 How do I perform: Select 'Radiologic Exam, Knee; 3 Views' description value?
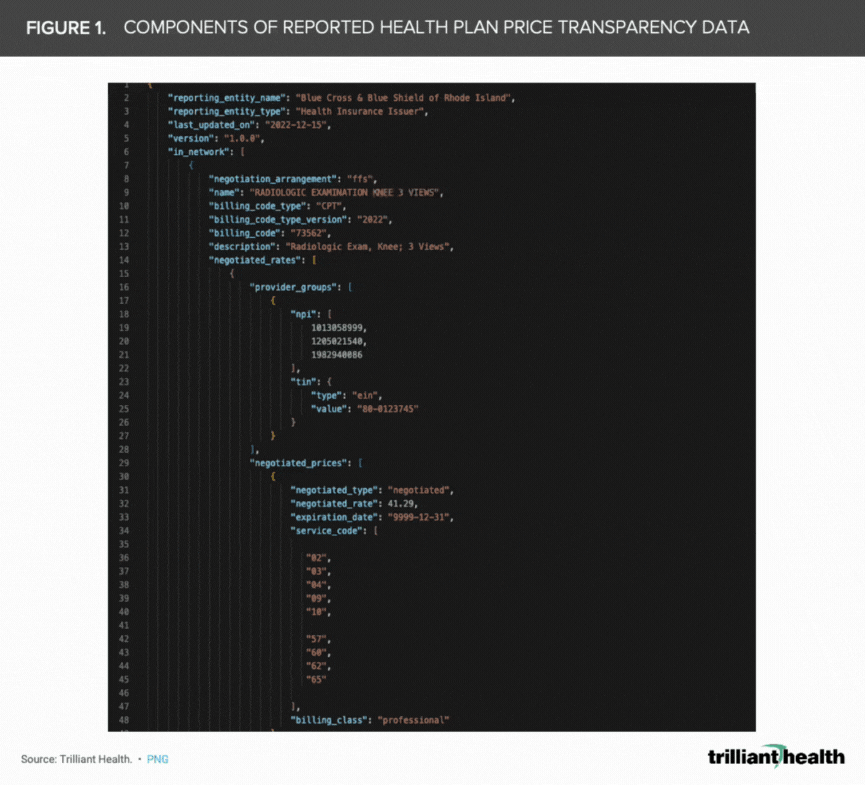(x=367, y=247)
